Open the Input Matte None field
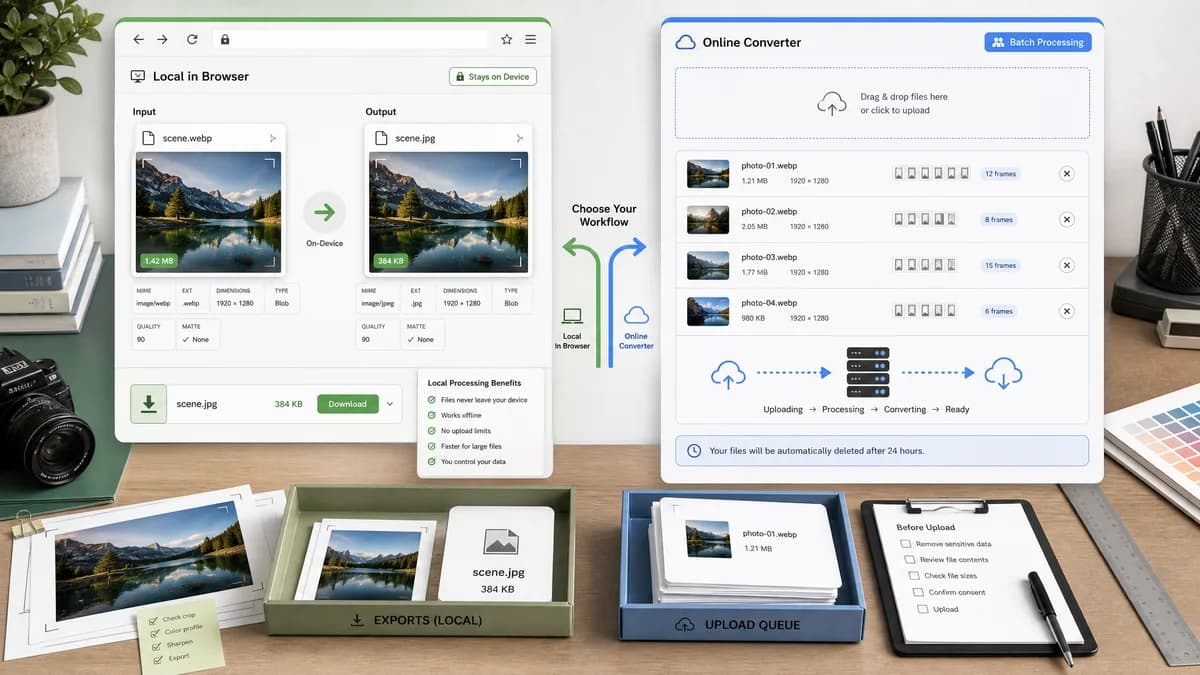1200x675 pixels. tap(197, 334)
